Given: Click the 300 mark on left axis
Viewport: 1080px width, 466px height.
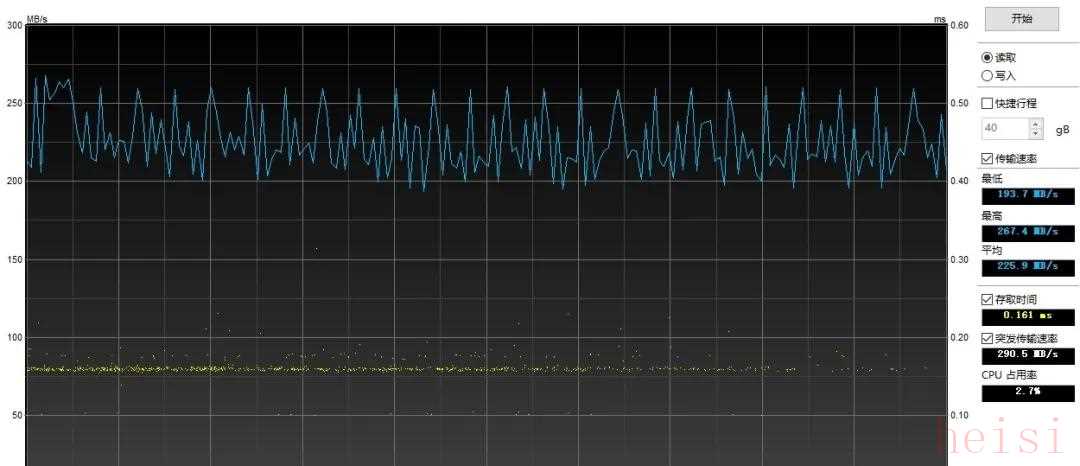Looking at the screenshot, I should (14, 26).
